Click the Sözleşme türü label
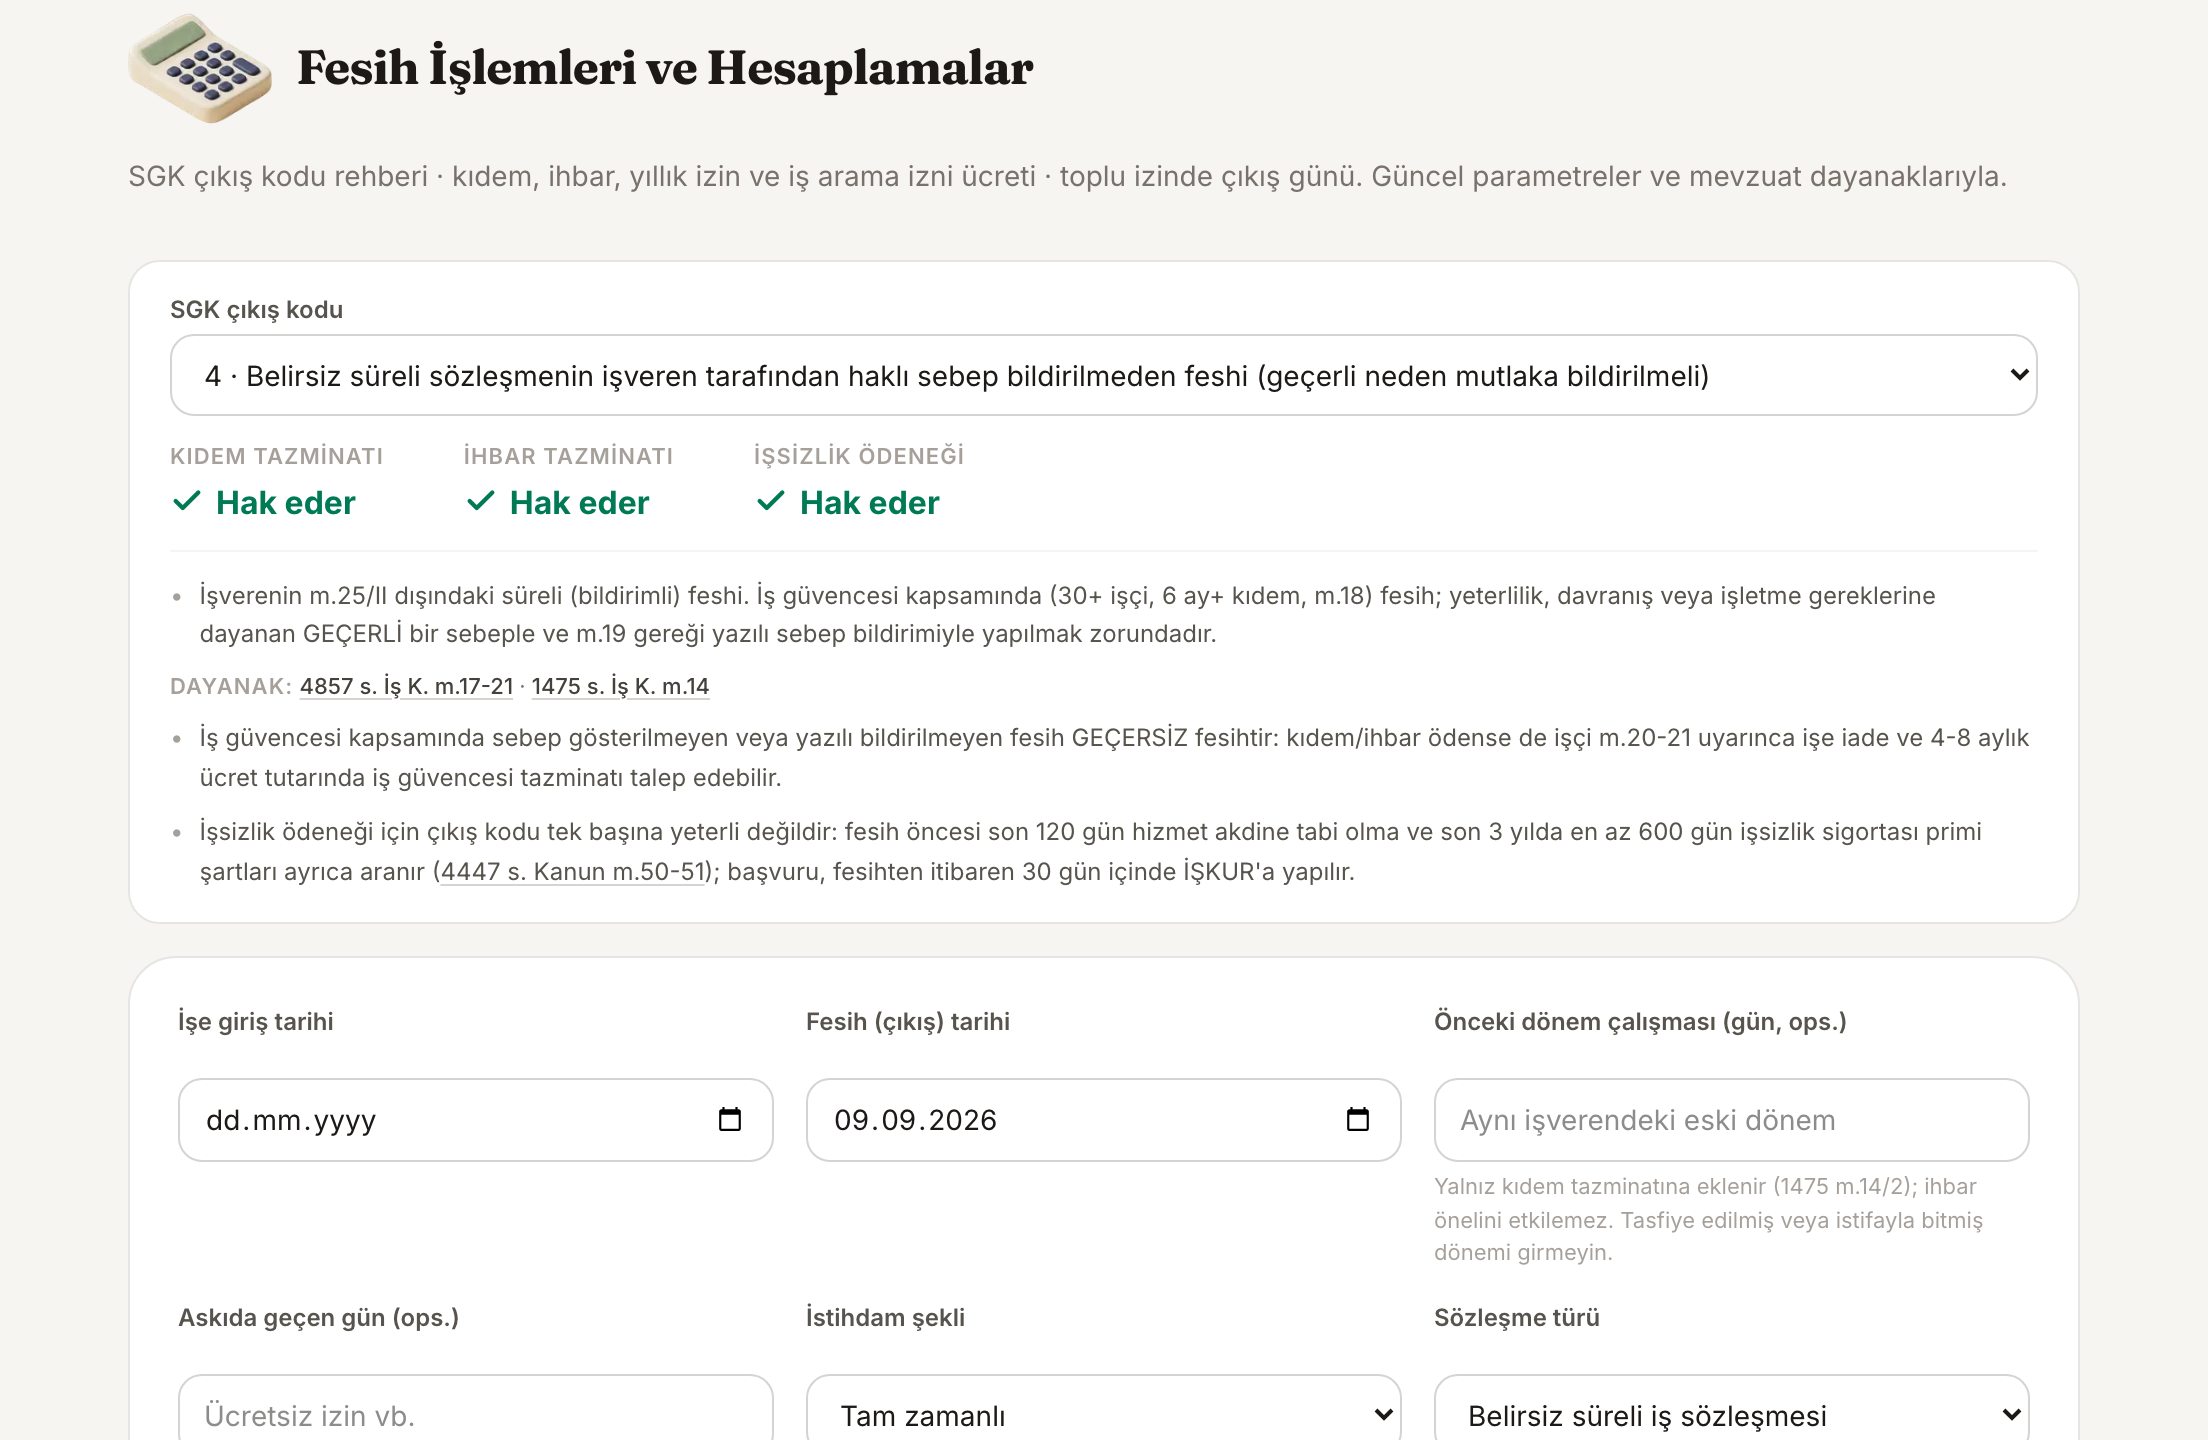The image size is (2208, 1440). 1517,1317
